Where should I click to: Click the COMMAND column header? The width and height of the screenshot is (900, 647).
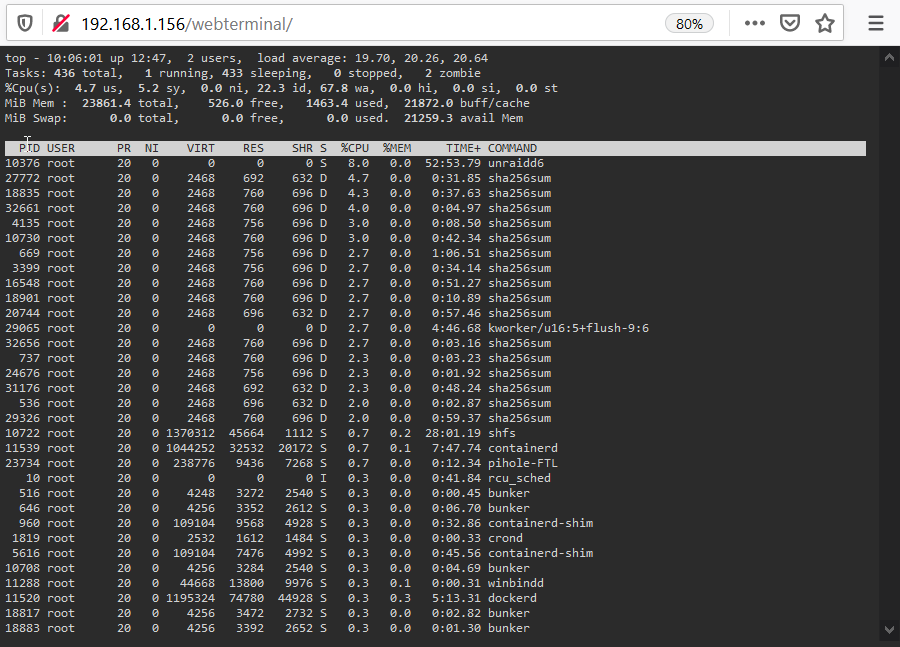pyautogui.click(x=512, y=148)
